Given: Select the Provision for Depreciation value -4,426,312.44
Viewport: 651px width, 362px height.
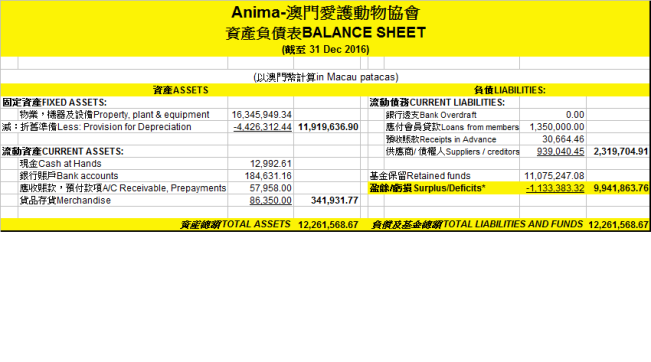Looking at the screenshot, I should coord(262,127).
